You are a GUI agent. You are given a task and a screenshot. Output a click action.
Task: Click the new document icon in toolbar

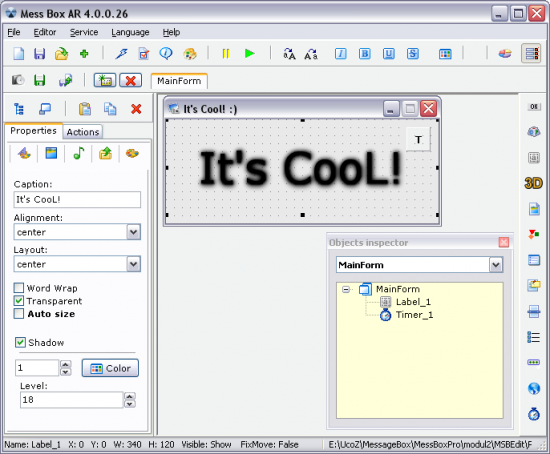click(x=18, y=54)
